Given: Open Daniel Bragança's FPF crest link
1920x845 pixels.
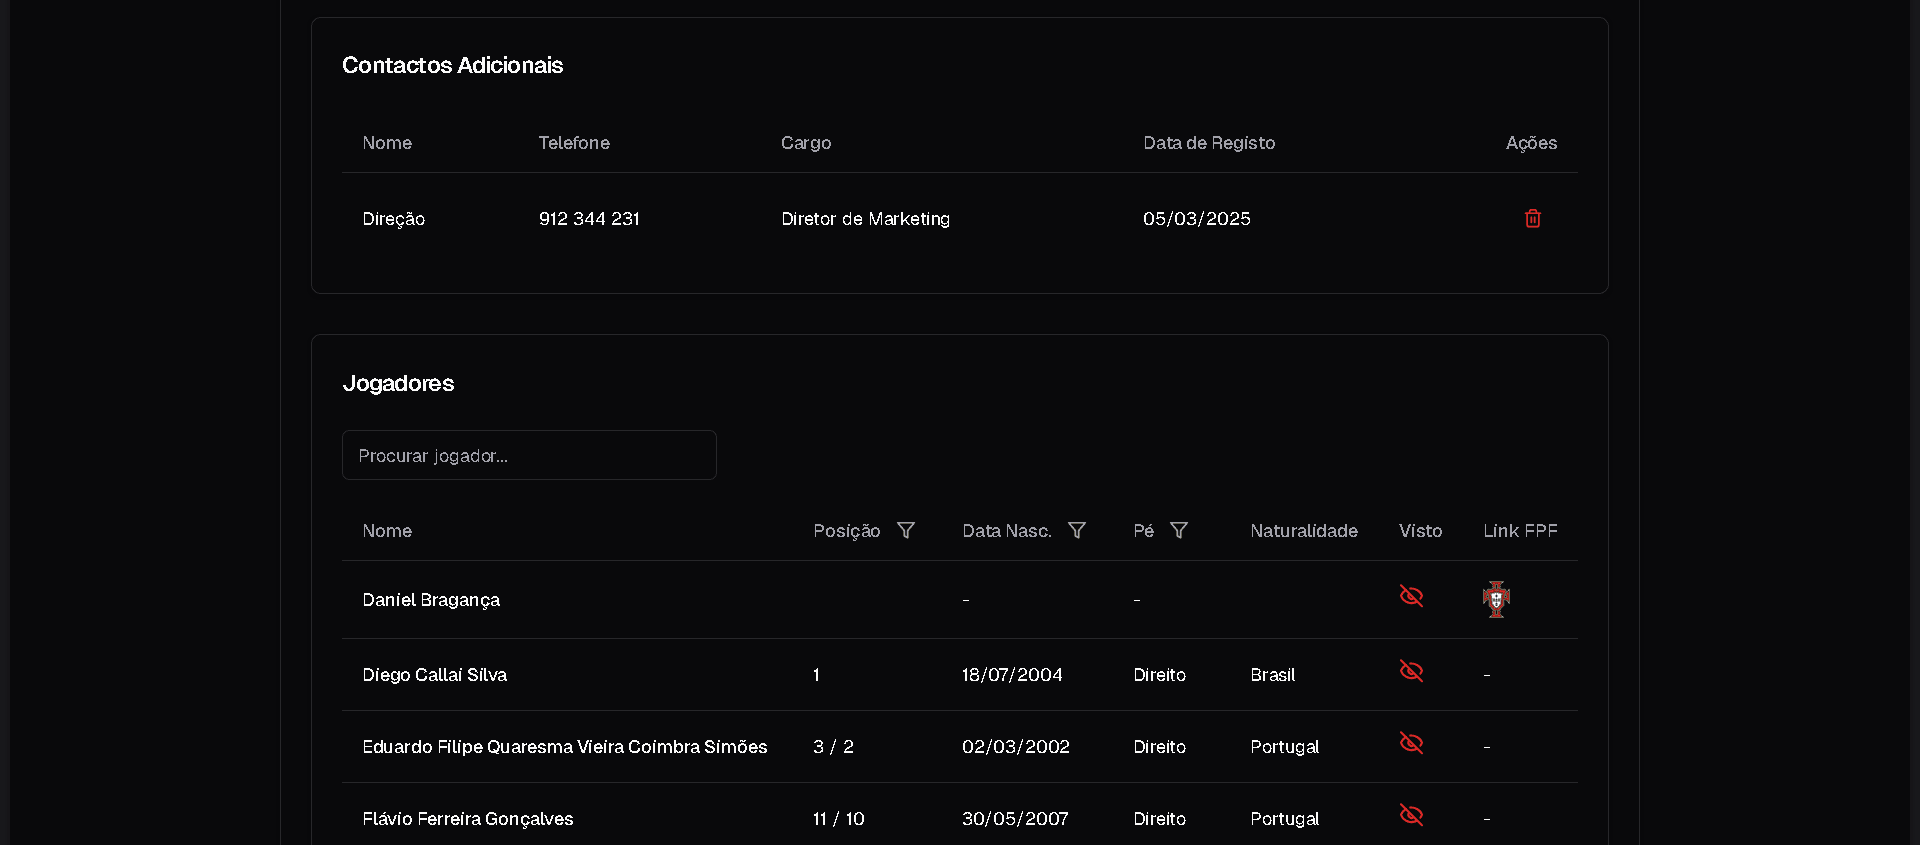Looking at the screenshot, I should [x=1496, y=599].
